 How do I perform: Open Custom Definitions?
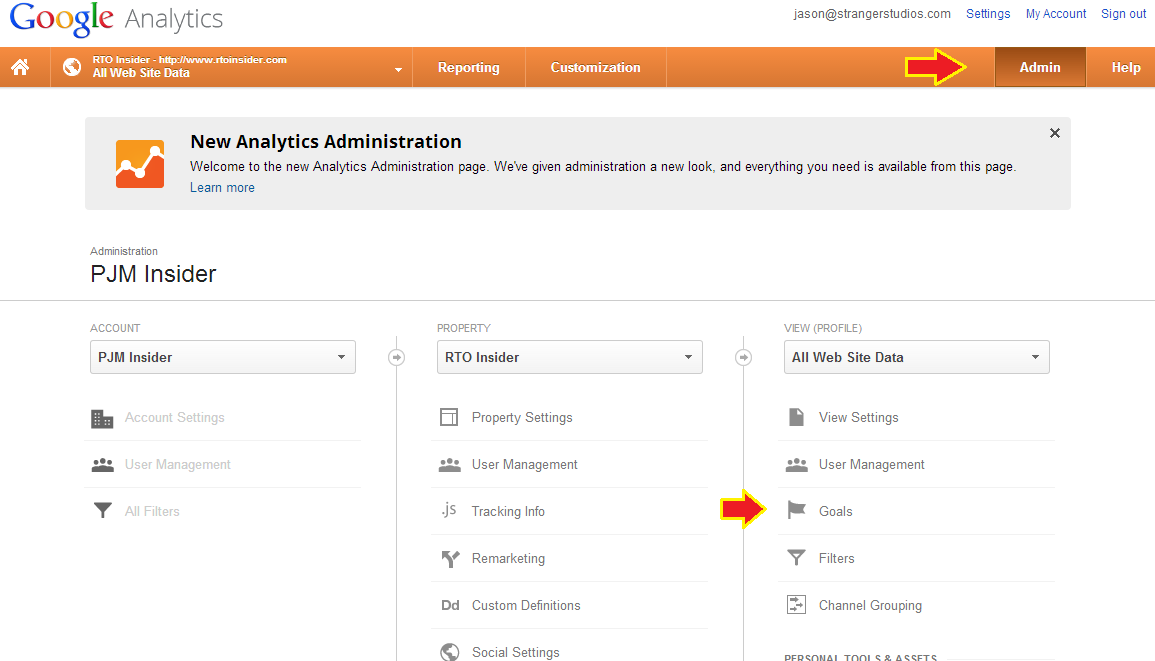click(x=526, y=606)
